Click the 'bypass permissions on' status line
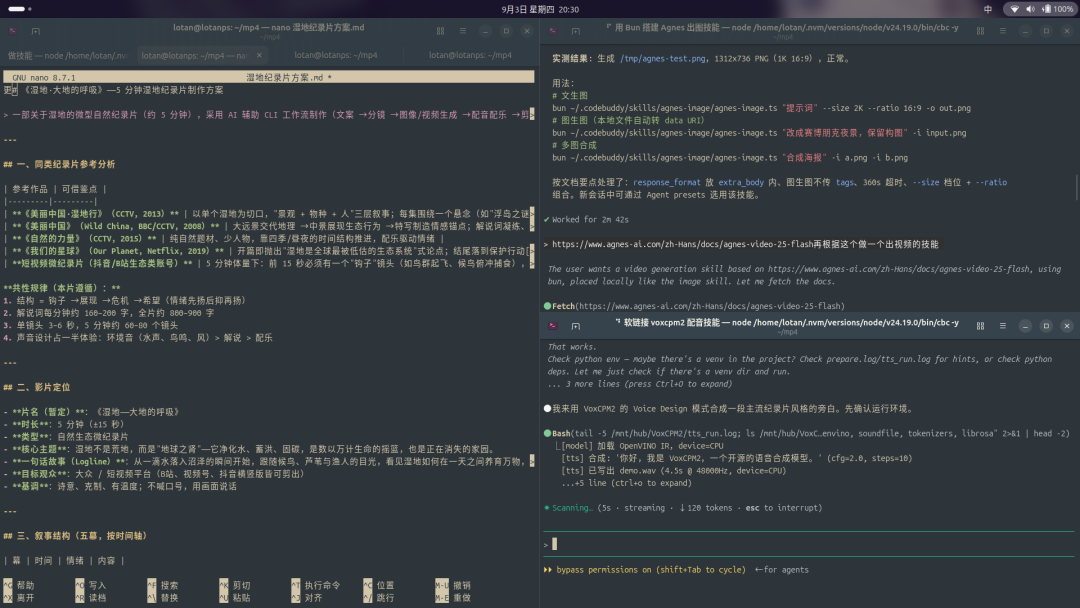The width and height of the screenshot is (1080, 608). (645, 570)
